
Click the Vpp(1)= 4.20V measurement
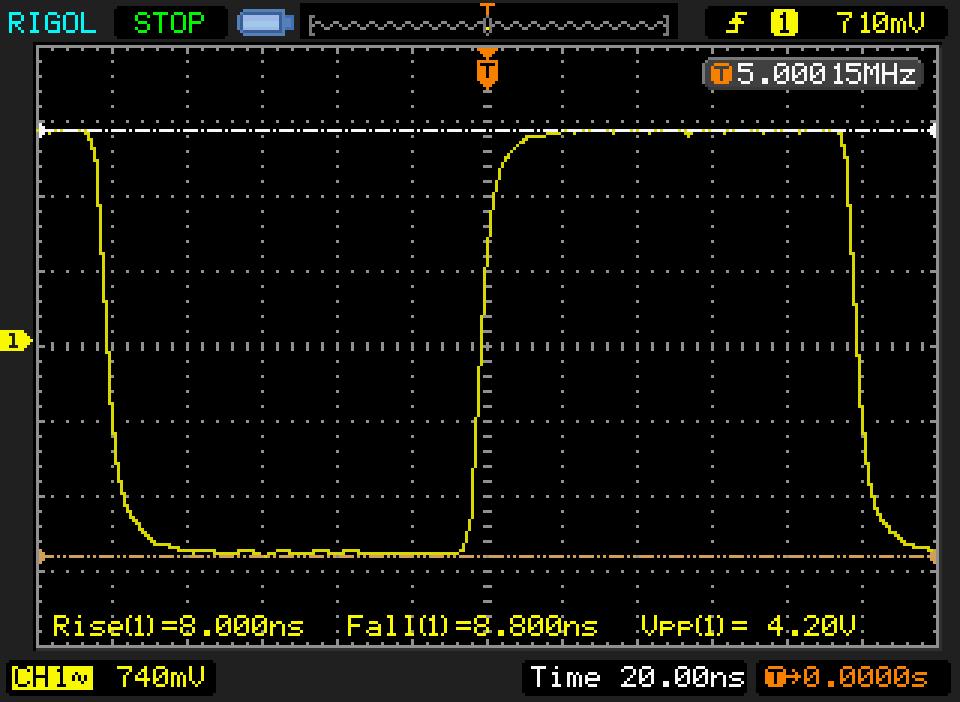point(748,626)
